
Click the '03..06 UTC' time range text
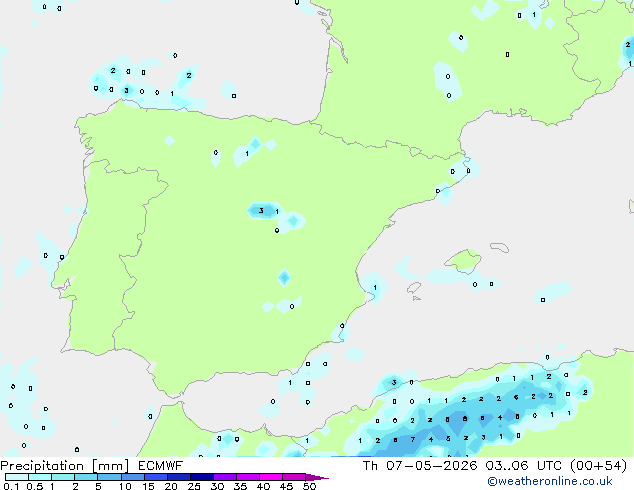(524, 466)
